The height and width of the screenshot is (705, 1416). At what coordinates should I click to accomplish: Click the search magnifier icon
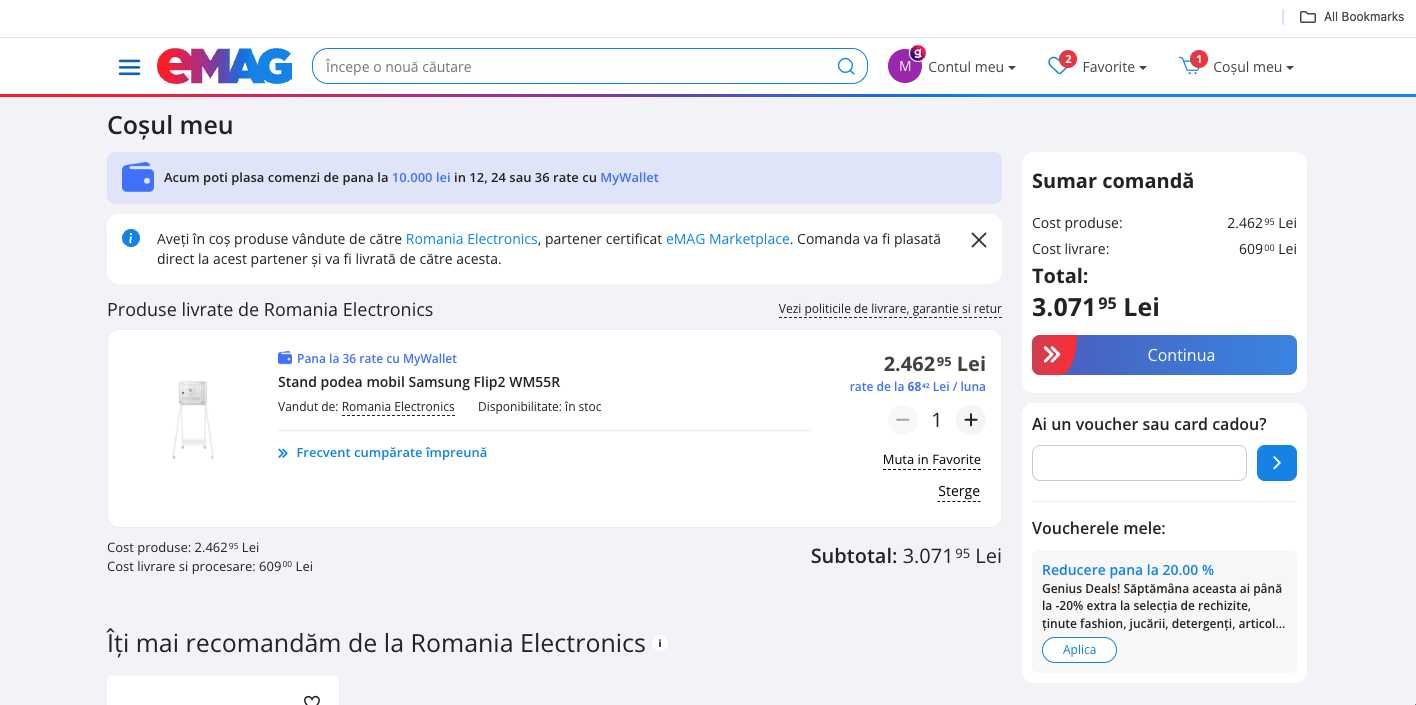tap(846, 67)
